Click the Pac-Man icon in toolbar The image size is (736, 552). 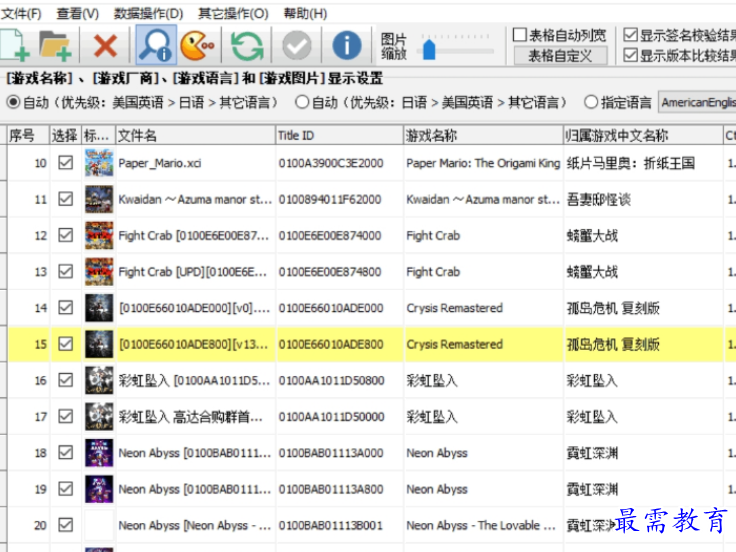tap(197, 46)
